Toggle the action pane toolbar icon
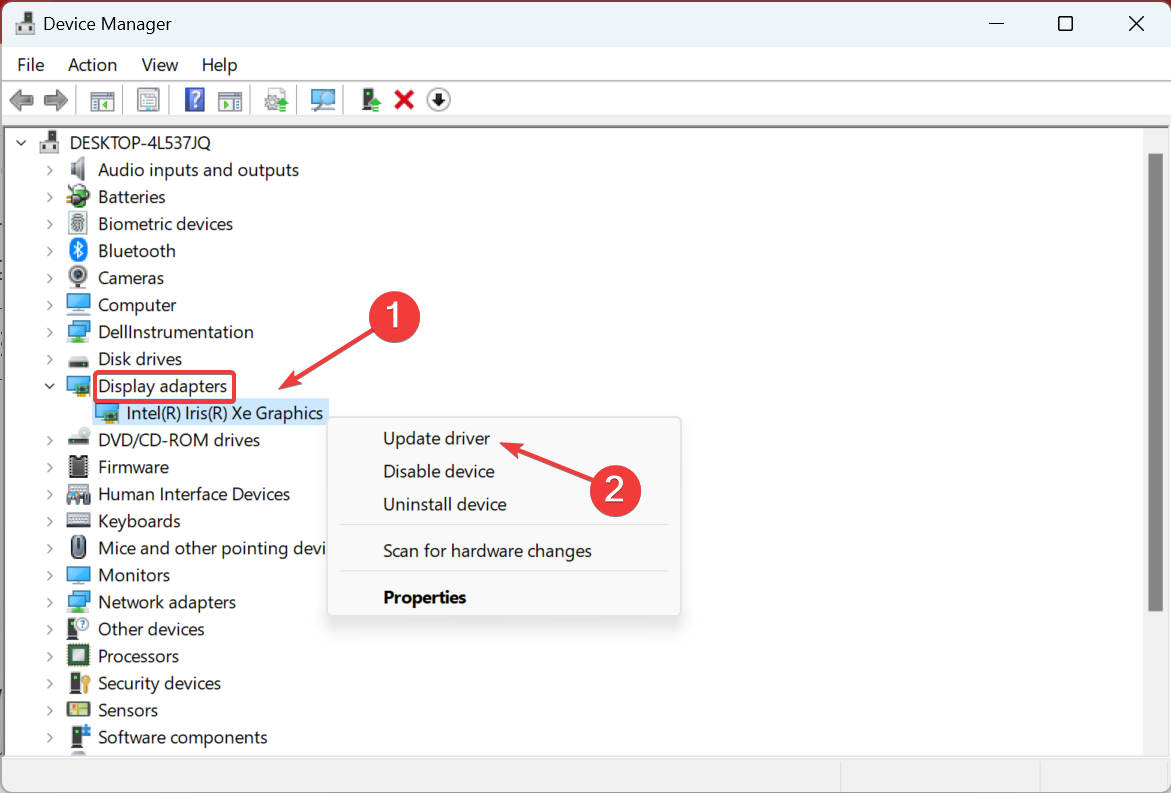This screenshot has height=793, width=1171. [x=230, y=100]
